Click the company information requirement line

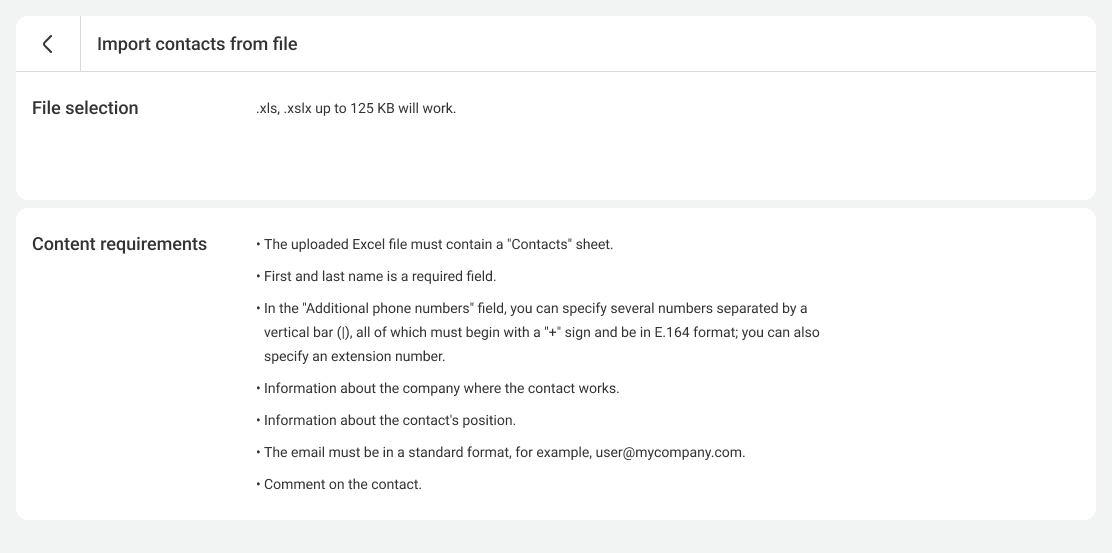pos(441,388)
